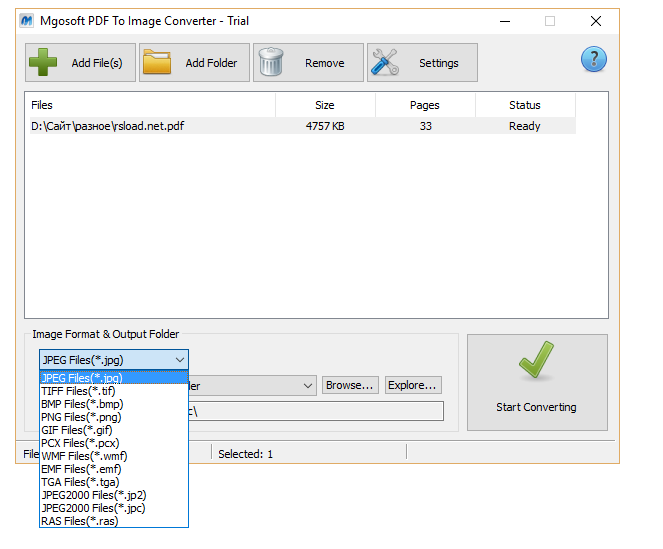663x549 pixels.
Task: Click the Browse... button
Action: pos(350,385)
